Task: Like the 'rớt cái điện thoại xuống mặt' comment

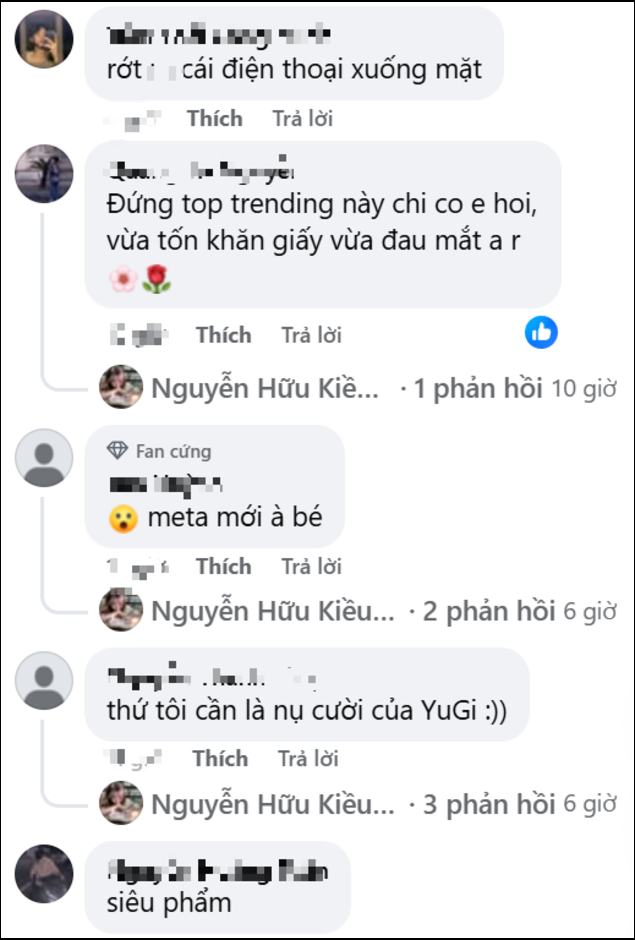Action: [x=215, y=119]
